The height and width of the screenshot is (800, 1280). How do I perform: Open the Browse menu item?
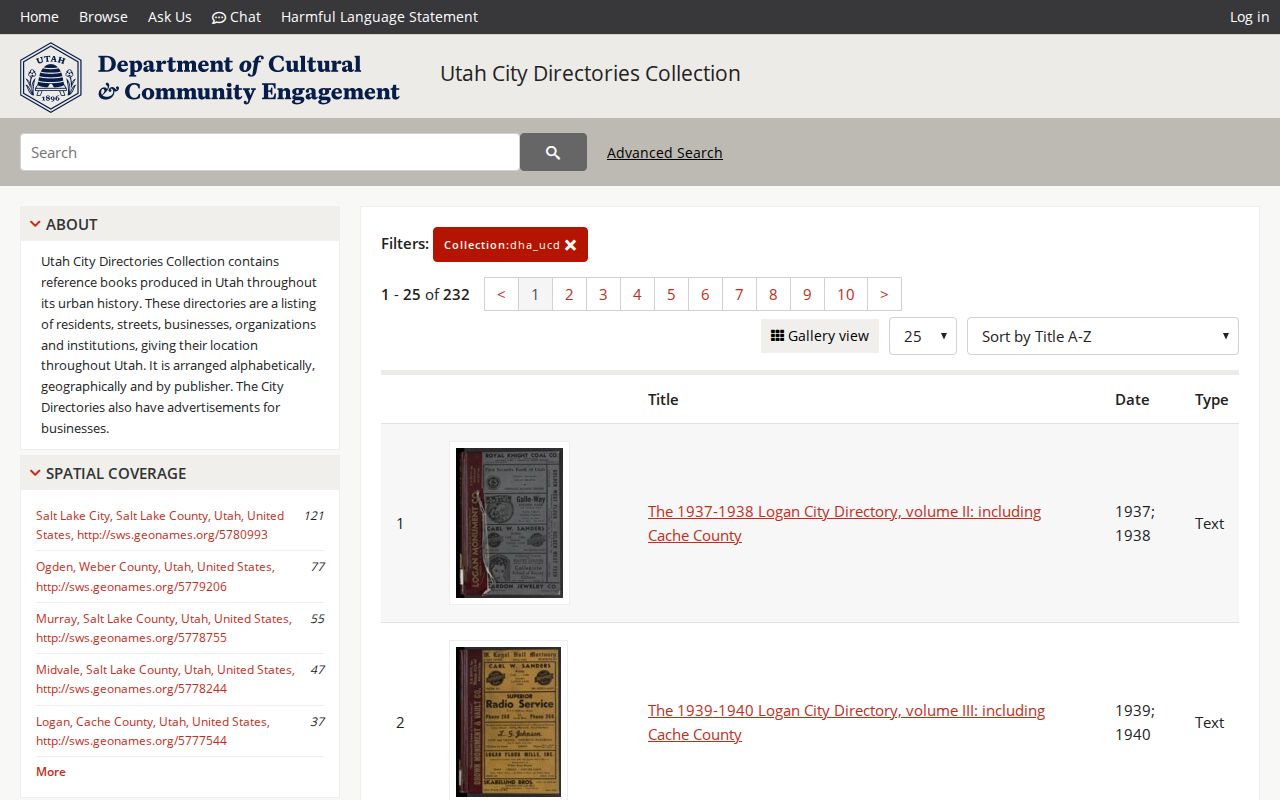(103, 17)
